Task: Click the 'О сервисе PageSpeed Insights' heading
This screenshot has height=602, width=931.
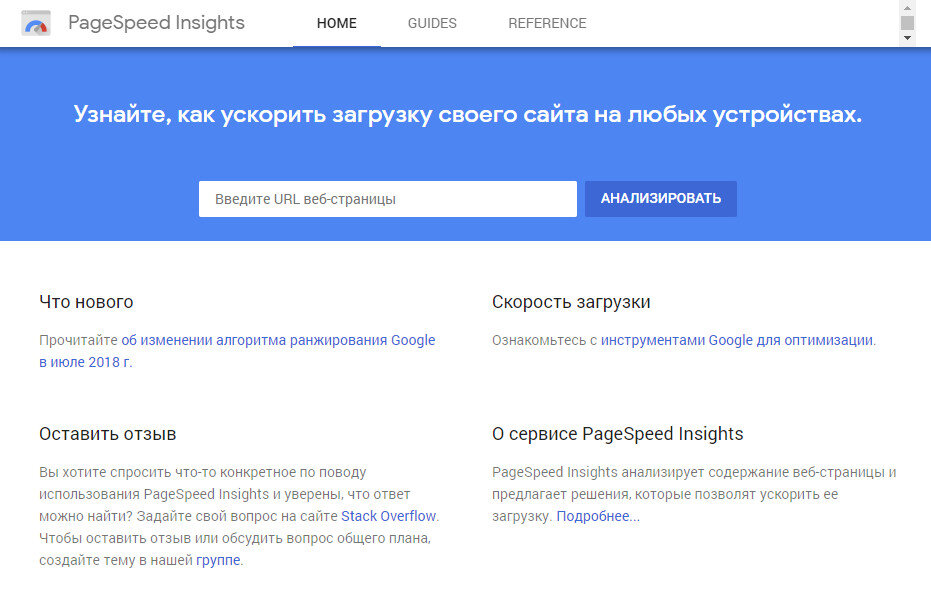Action: point(617,434)
